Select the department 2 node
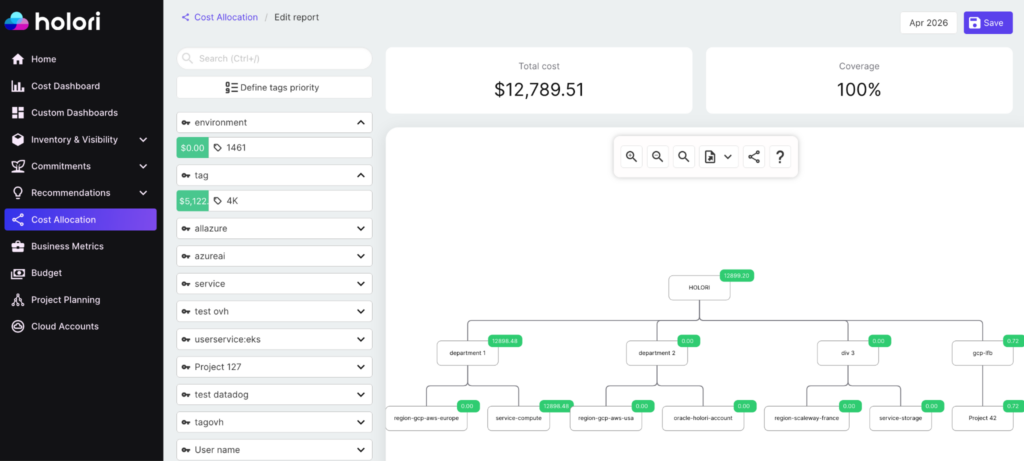 tap(657, 353)
